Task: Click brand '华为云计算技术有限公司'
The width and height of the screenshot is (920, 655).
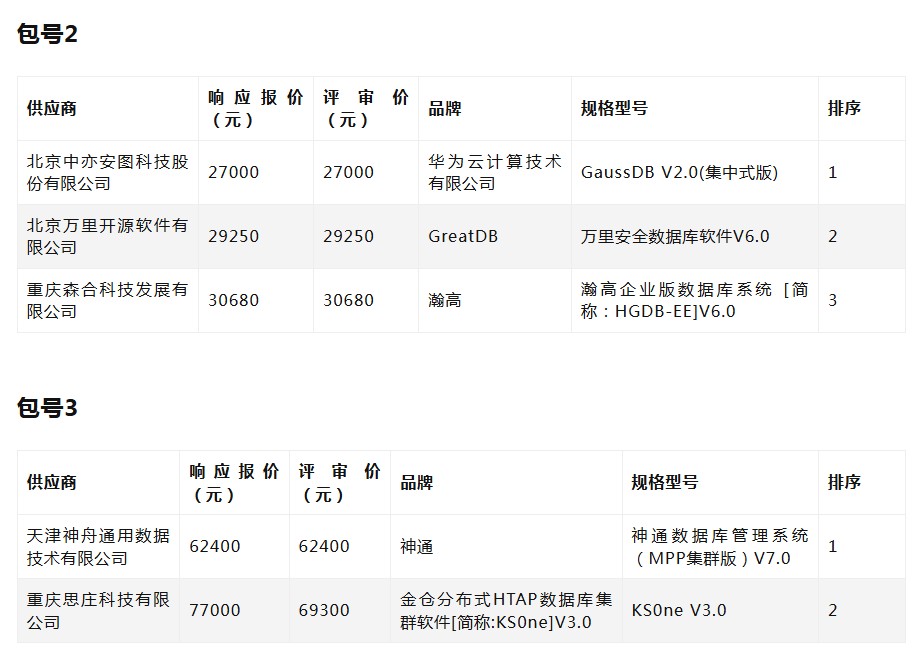Action: [495, 173]
